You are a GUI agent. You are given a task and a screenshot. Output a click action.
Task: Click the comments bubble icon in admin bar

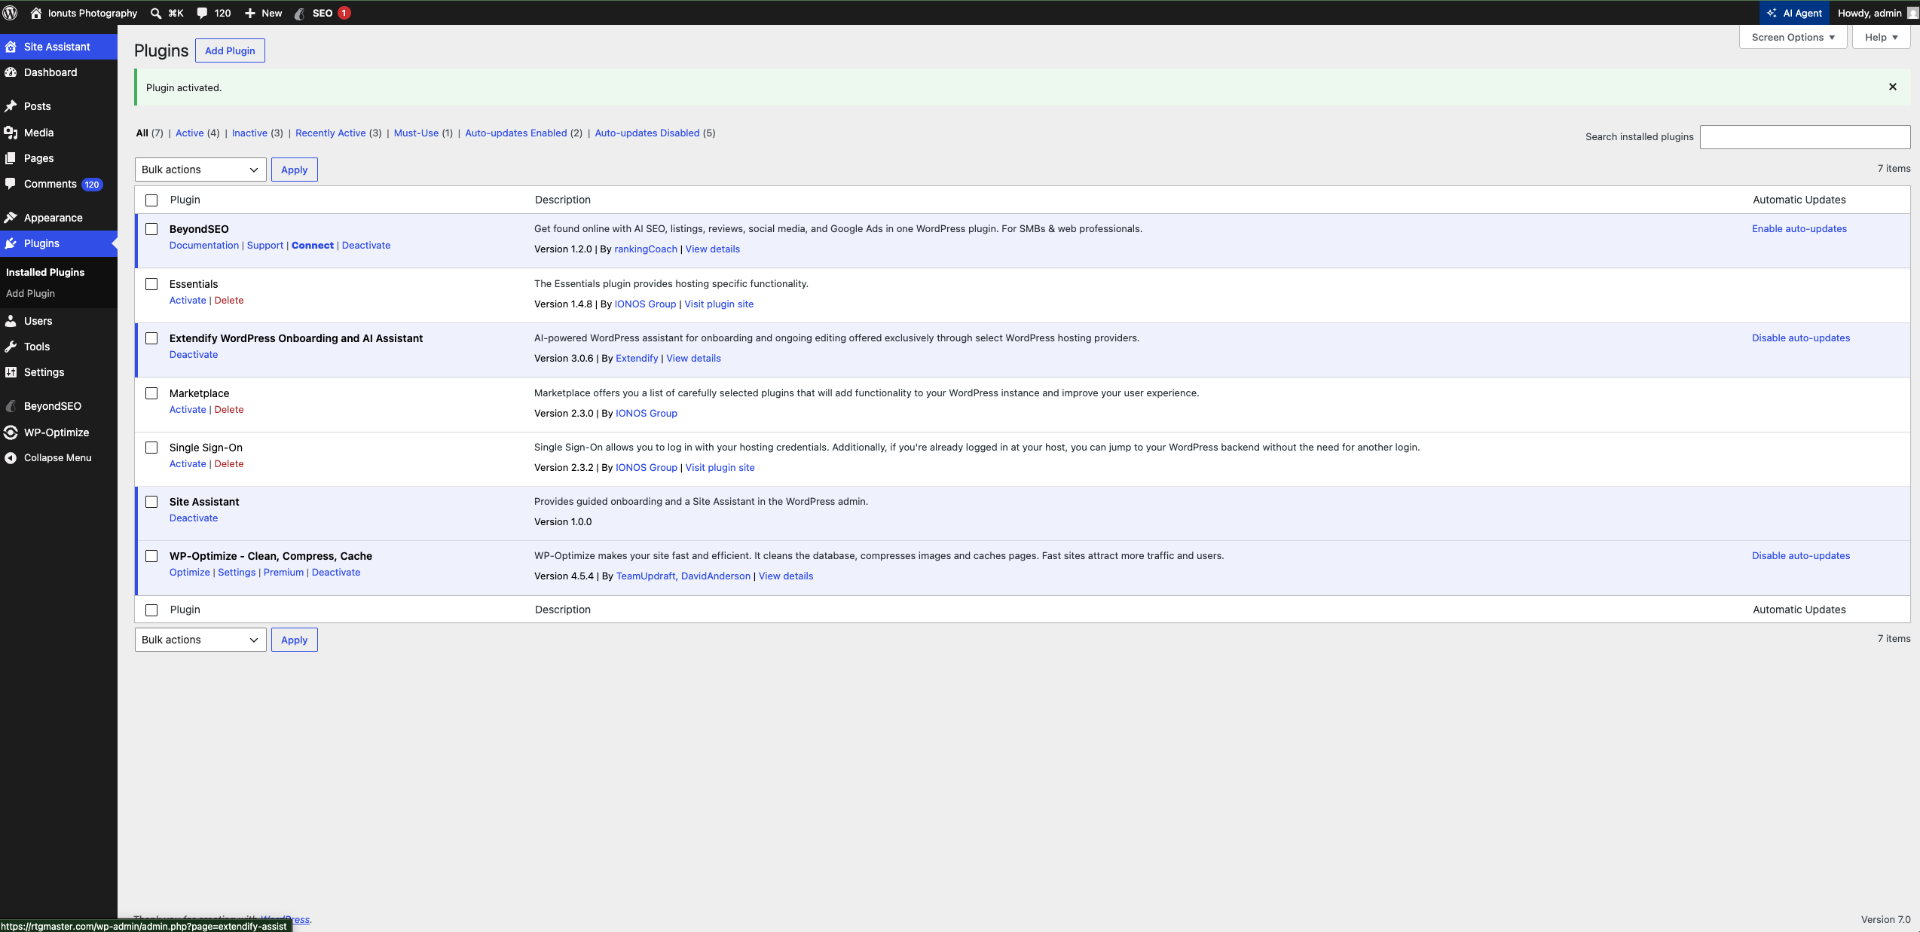click(x=202, y=13)
